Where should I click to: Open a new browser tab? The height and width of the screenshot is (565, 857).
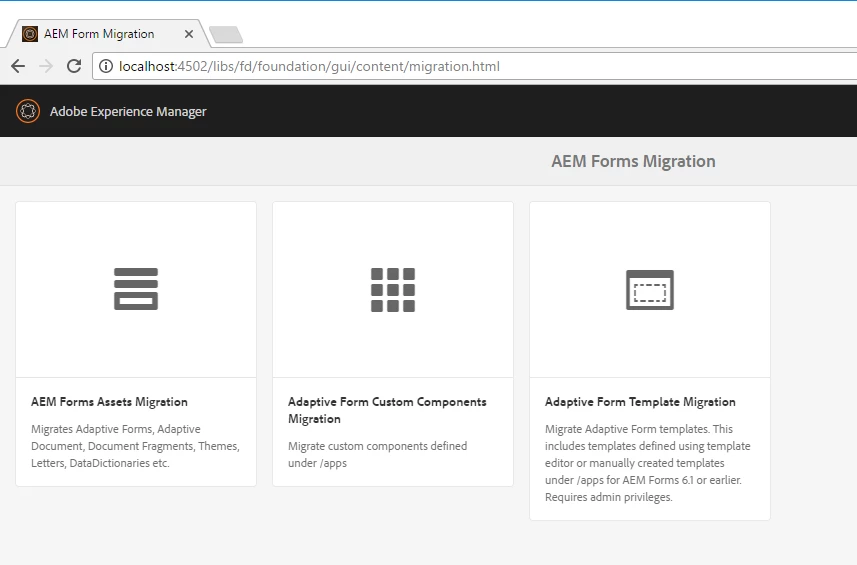(226, 34)
